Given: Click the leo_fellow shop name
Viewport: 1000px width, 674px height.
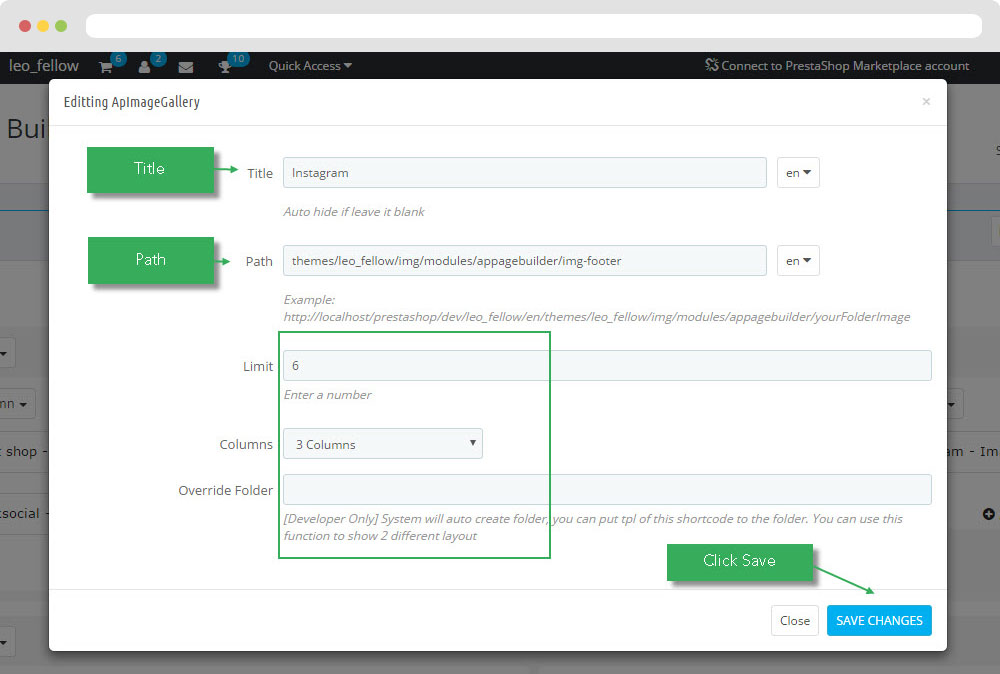Looking at the screenshot, I should click(x=44, y=66).
